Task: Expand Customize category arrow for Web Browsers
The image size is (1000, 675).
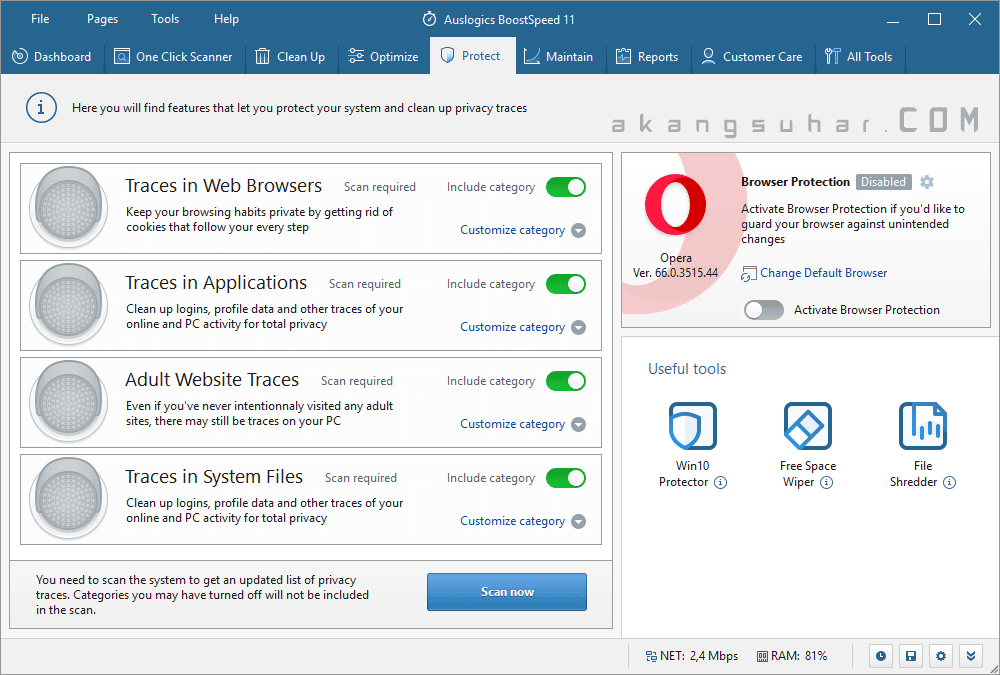Action: (578, 230)
